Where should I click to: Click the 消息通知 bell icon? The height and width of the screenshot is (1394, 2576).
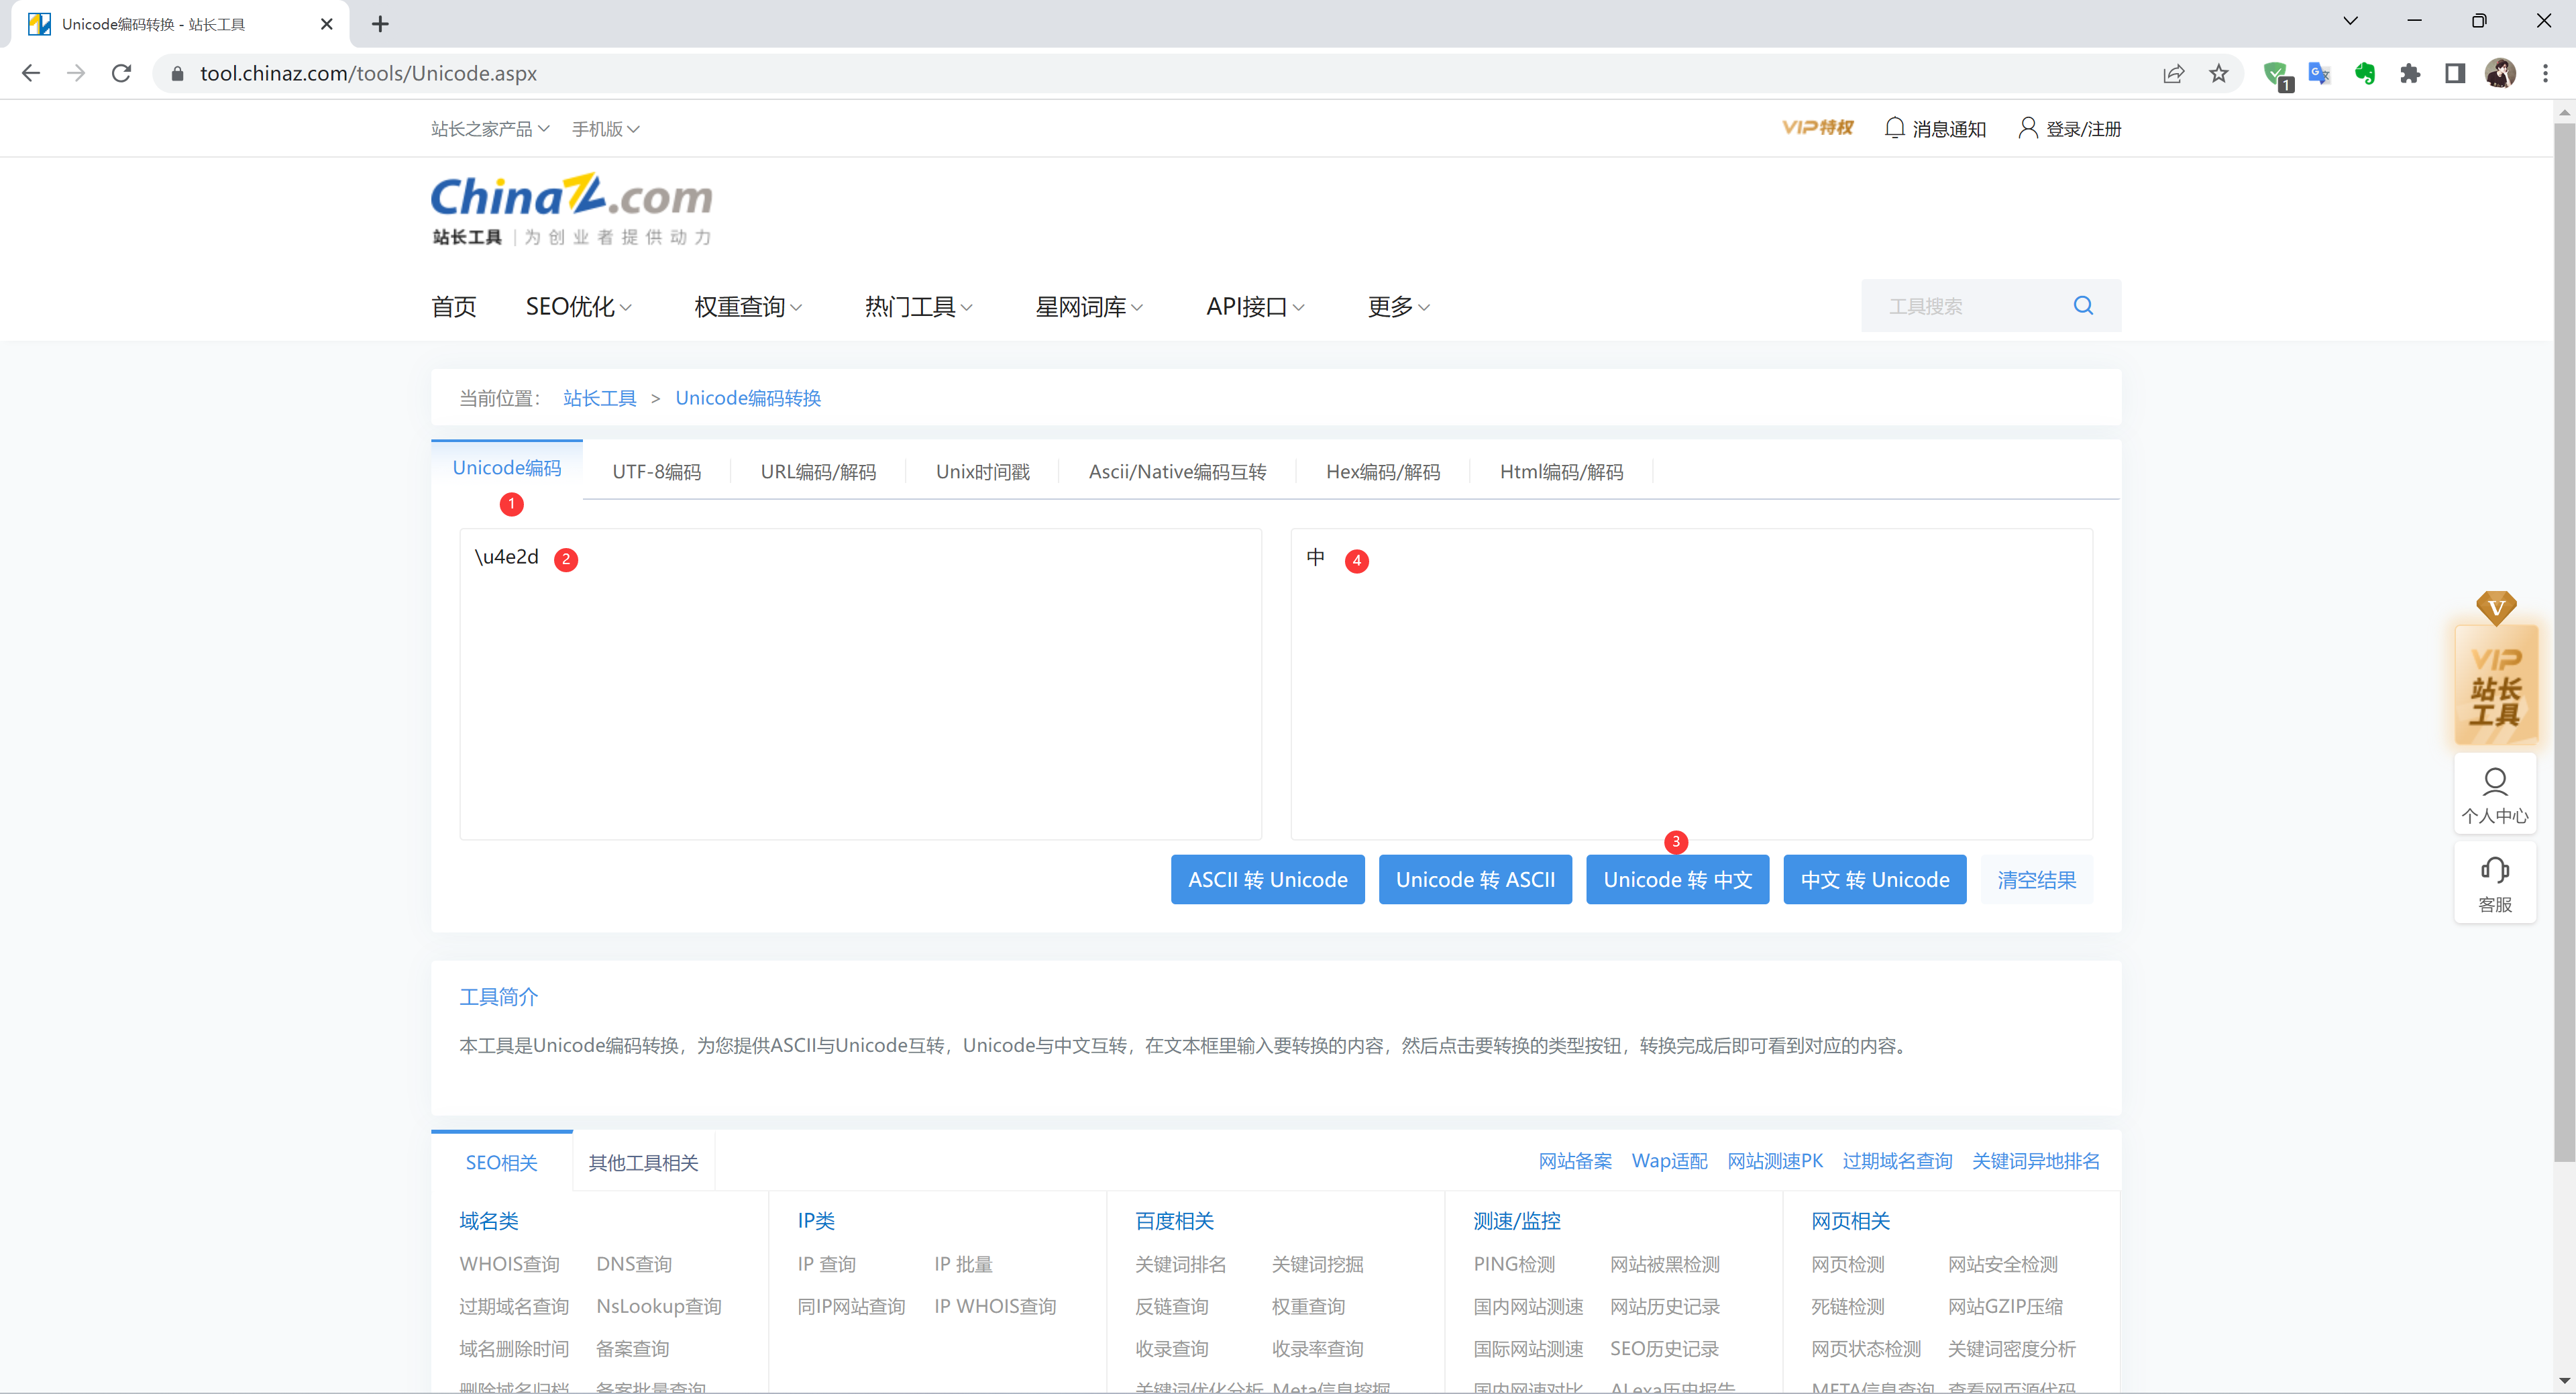click(1894, 128)
